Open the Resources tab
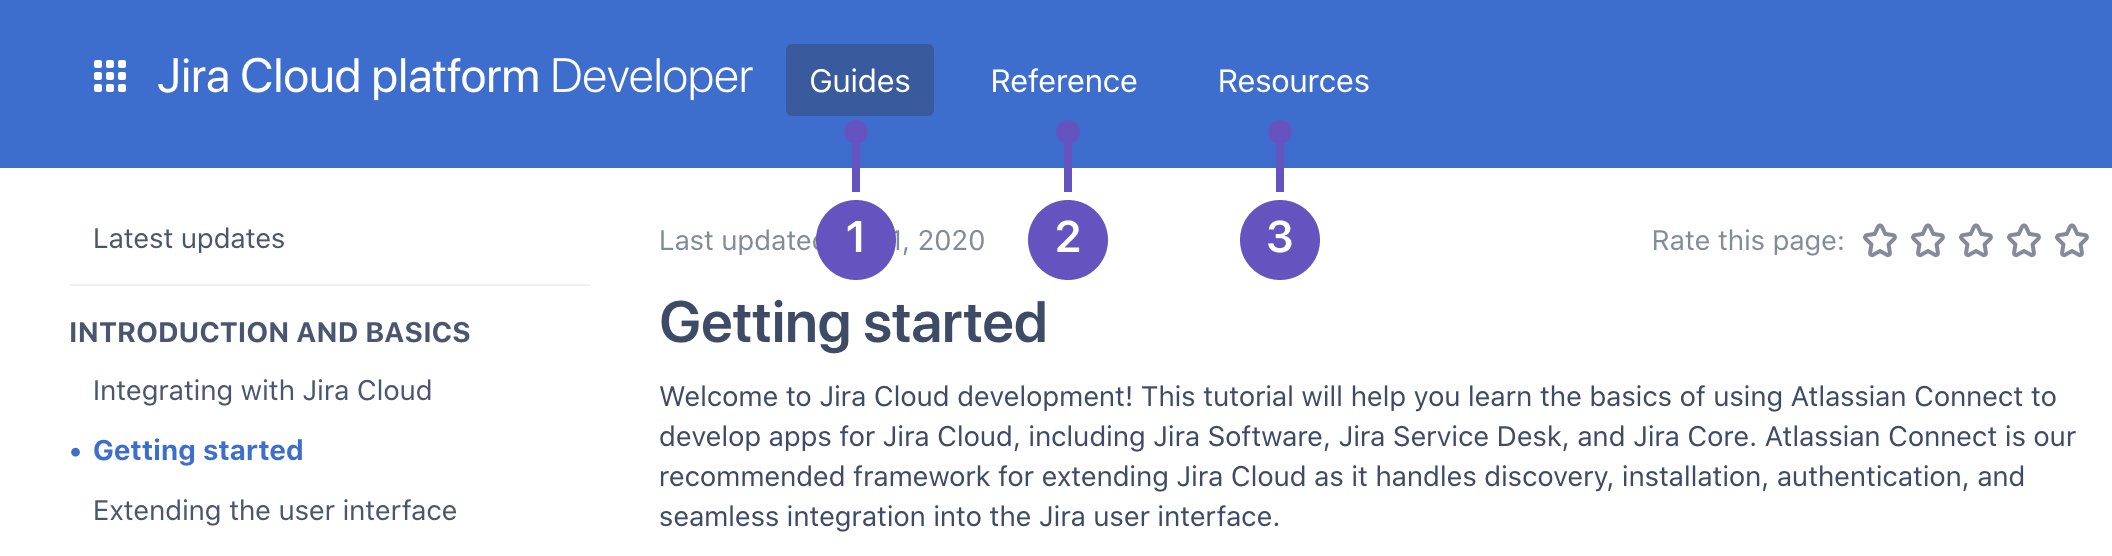The image size is (2112, 556). coord(1293,81)
